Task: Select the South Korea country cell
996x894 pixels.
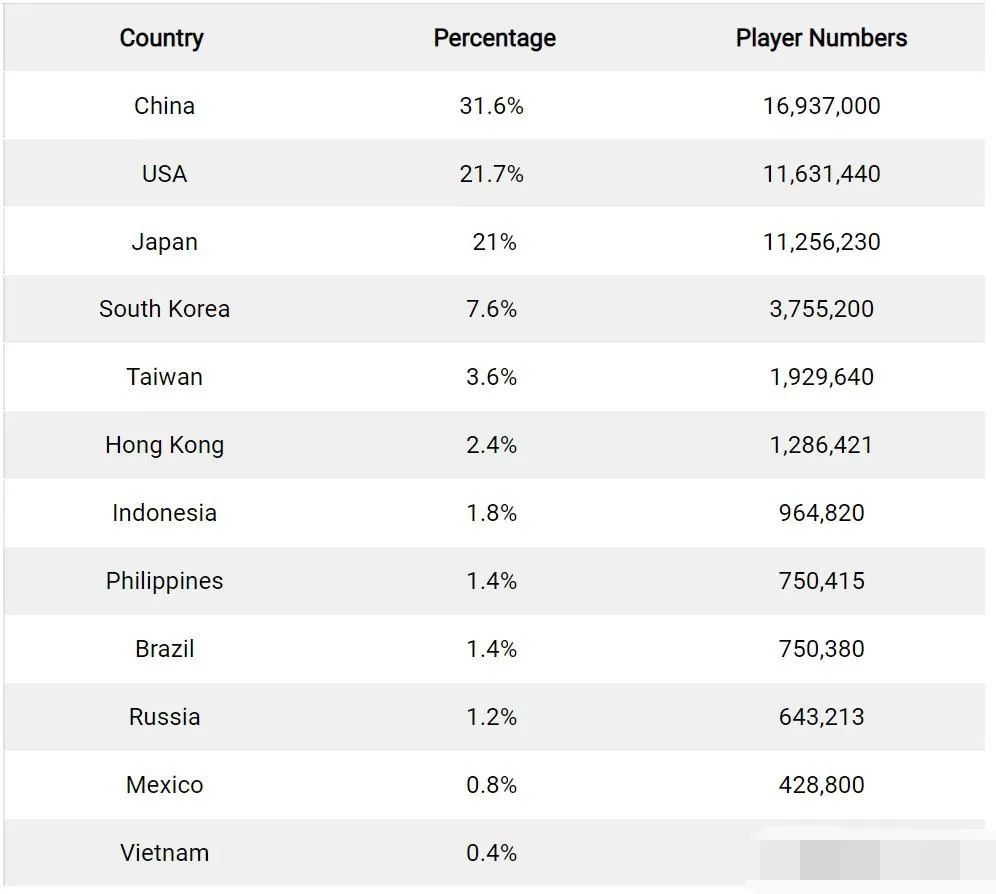Action: [x=165, y=309]
